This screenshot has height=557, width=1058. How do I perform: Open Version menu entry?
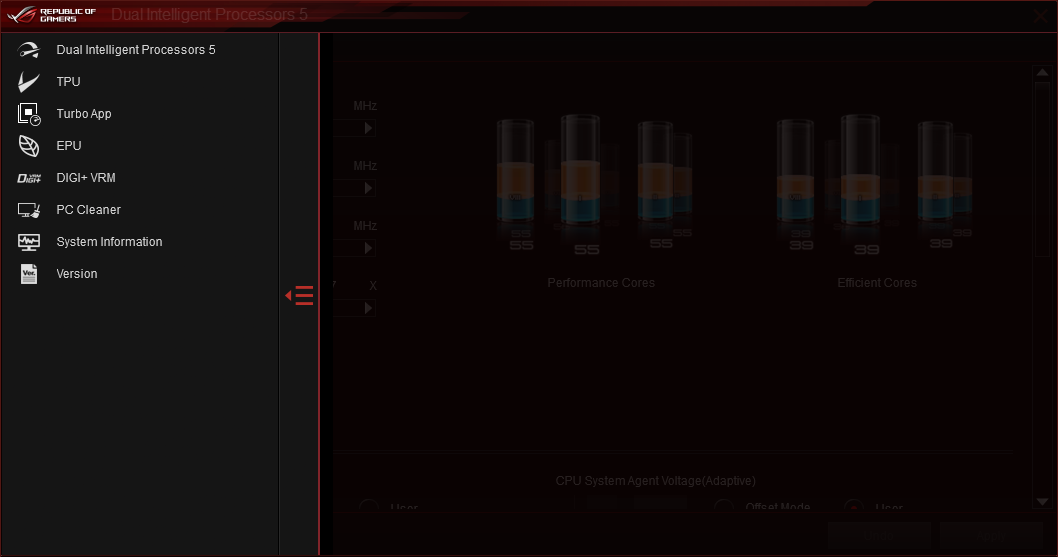77,274
